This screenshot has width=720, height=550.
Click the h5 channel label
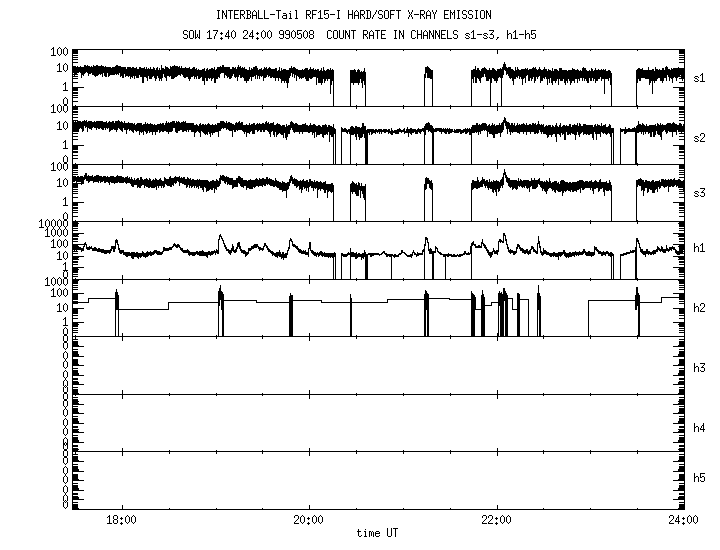point(700,478)
